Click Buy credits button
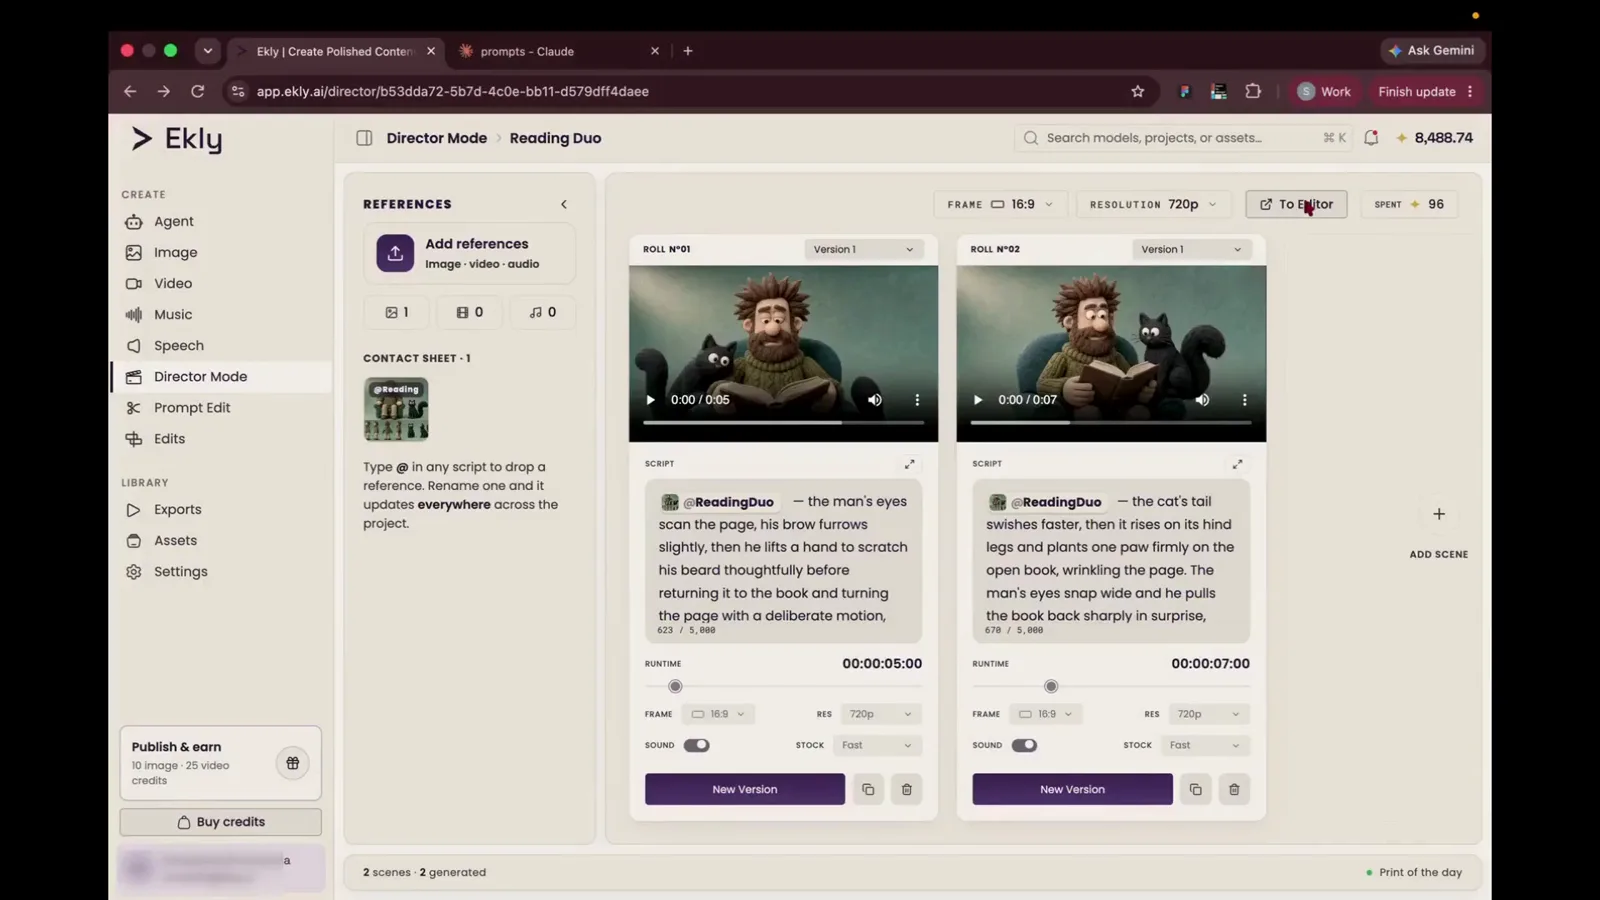 (221, 822)
